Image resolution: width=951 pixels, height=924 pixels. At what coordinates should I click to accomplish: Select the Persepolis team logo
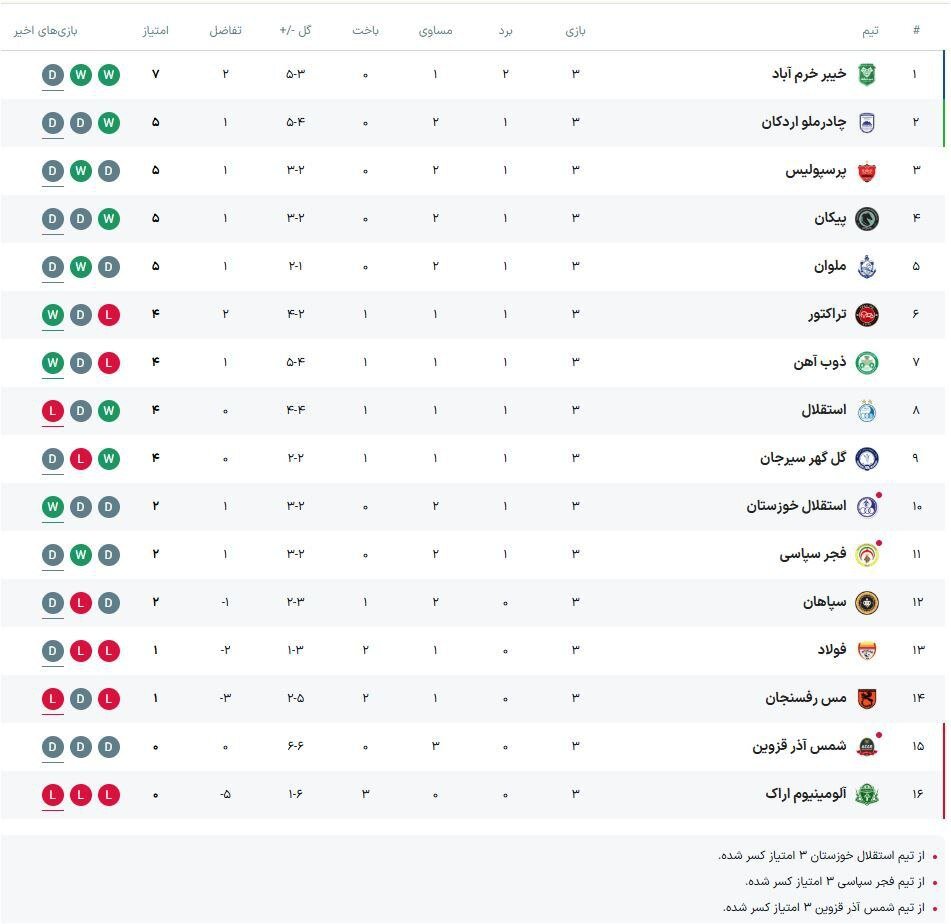866,168
